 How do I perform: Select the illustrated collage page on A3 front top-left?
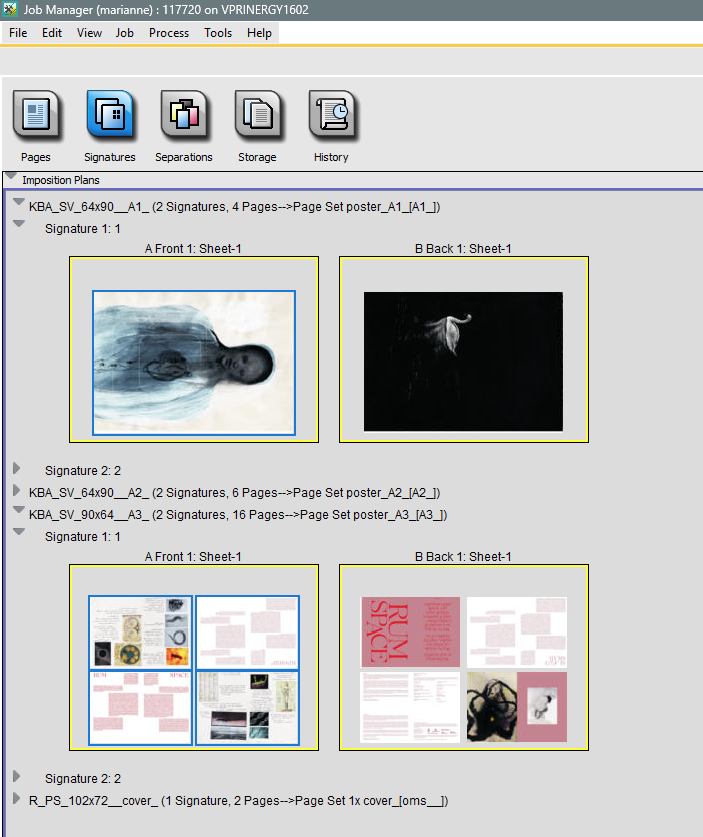click(140, 632)
